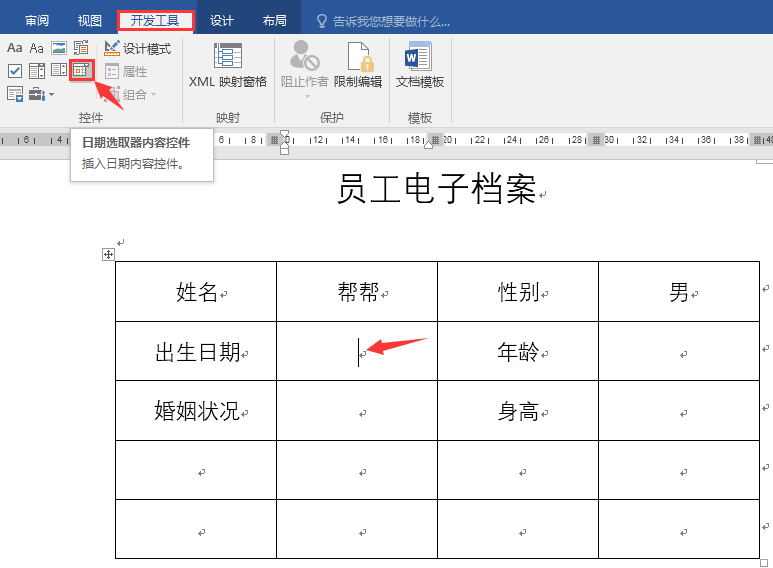Screen dimensions: 773x568
Task: Click the empty cell right of 年龄
Action: (x=679, y=351)
